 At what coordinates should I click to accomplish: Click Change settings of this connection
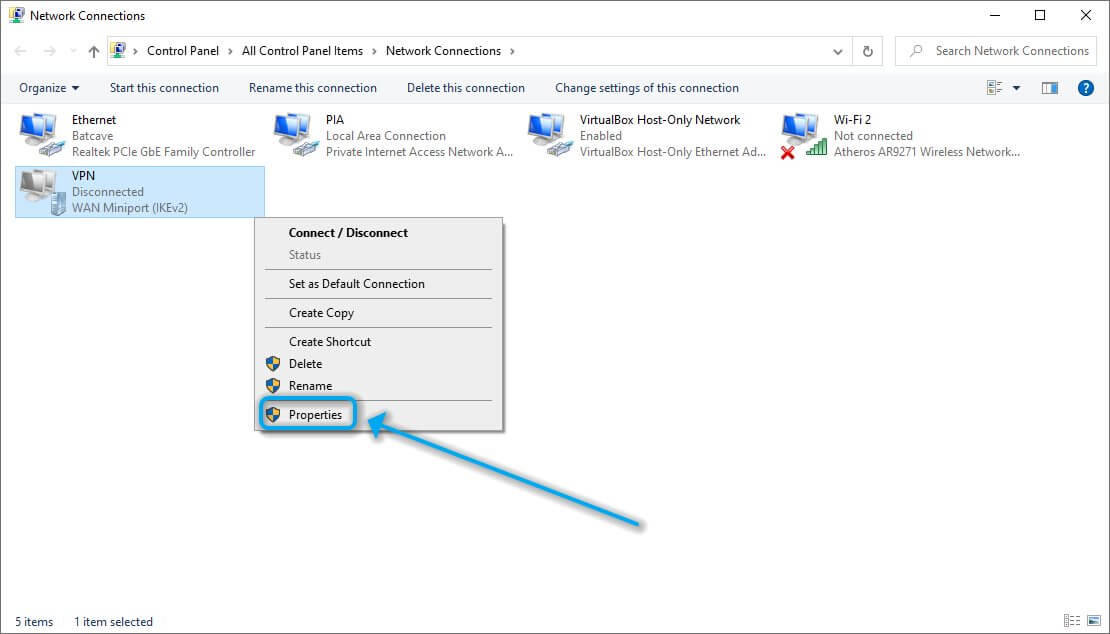pyautogui.click(x=648, y=87)
